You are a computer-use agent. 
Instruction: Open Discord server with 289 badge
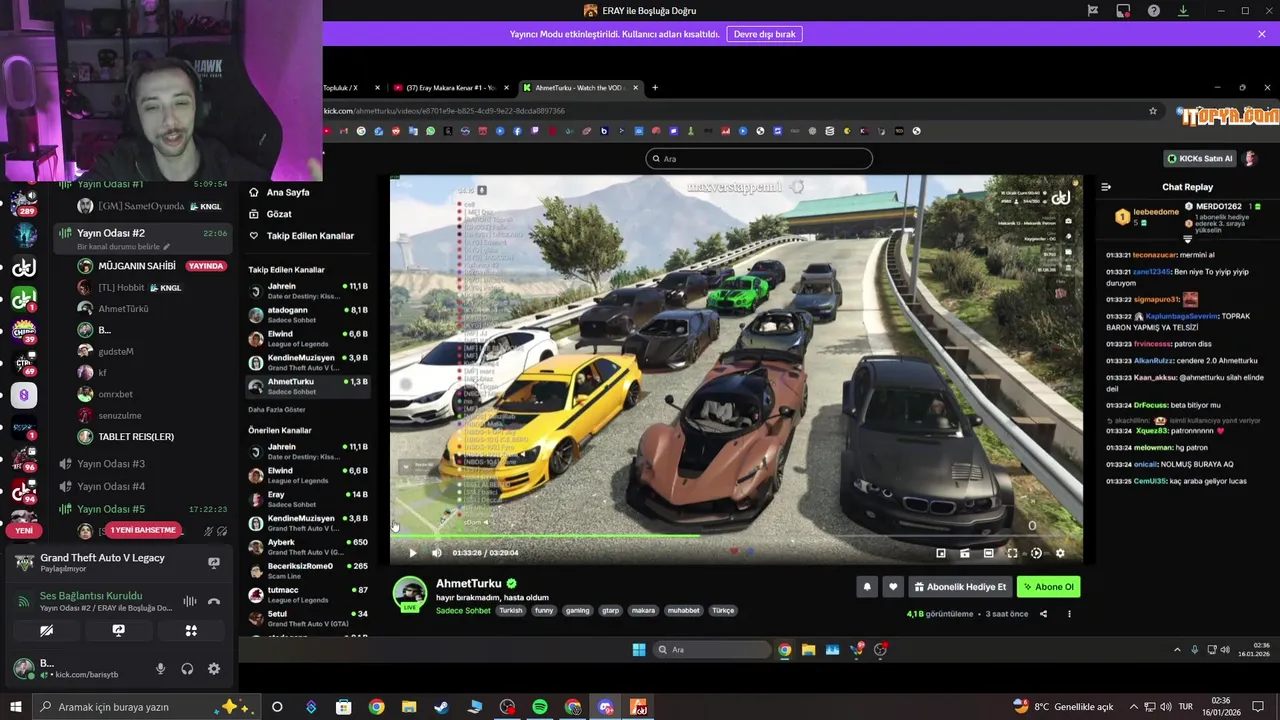tap(24, 203)
